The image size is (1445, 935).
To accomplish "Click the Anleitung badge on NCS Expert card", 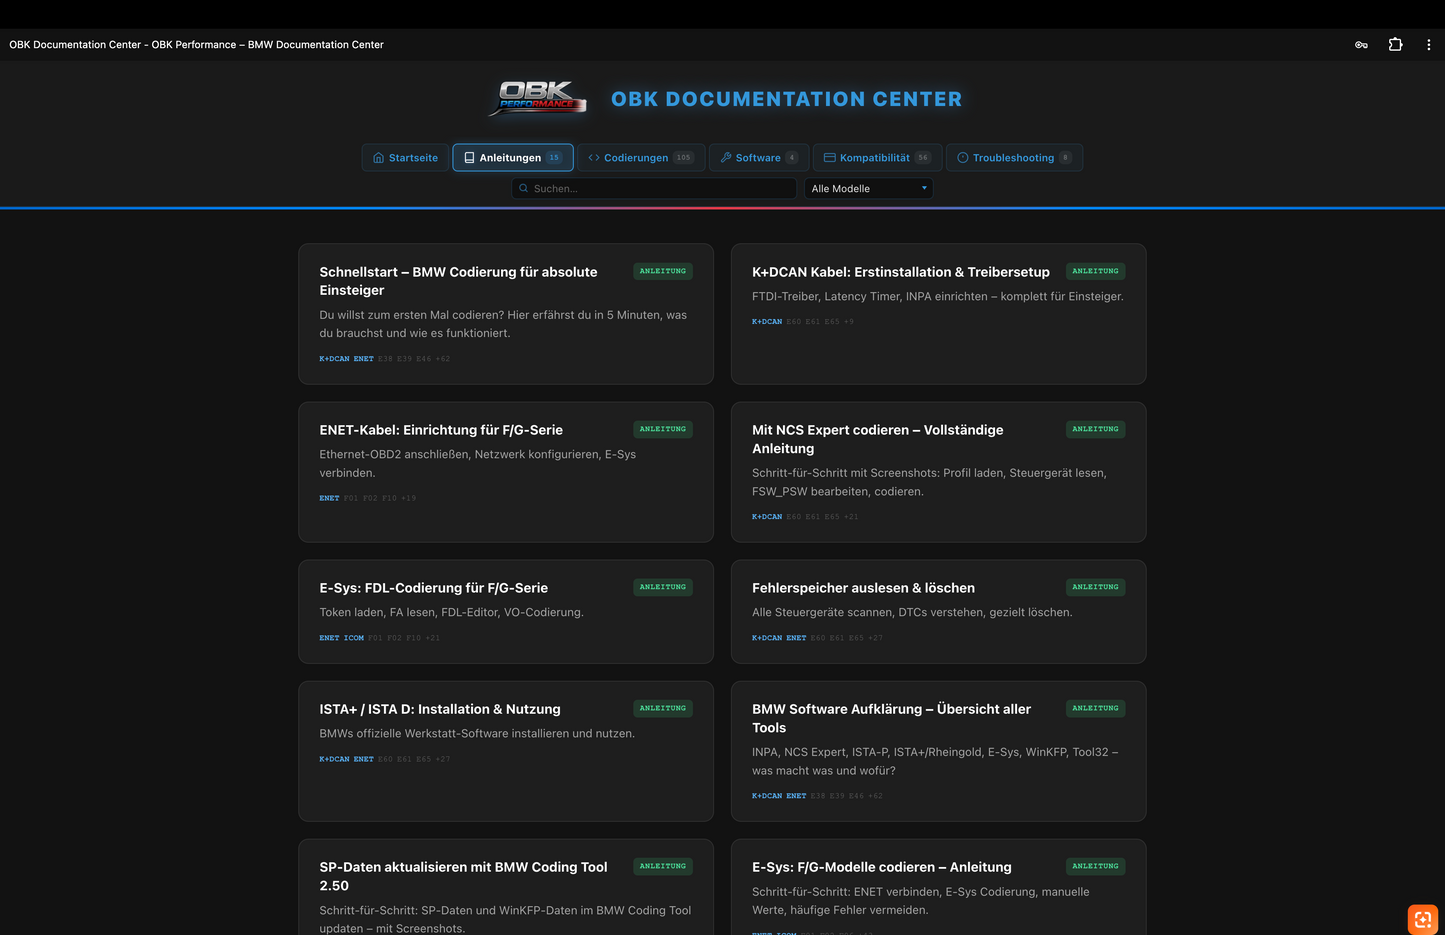I will pyautogui.click(x=1096, y=429).
